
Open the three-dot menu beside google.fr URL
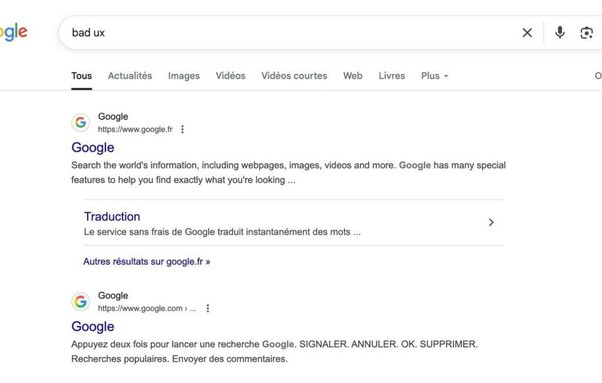tap(182, 129)
